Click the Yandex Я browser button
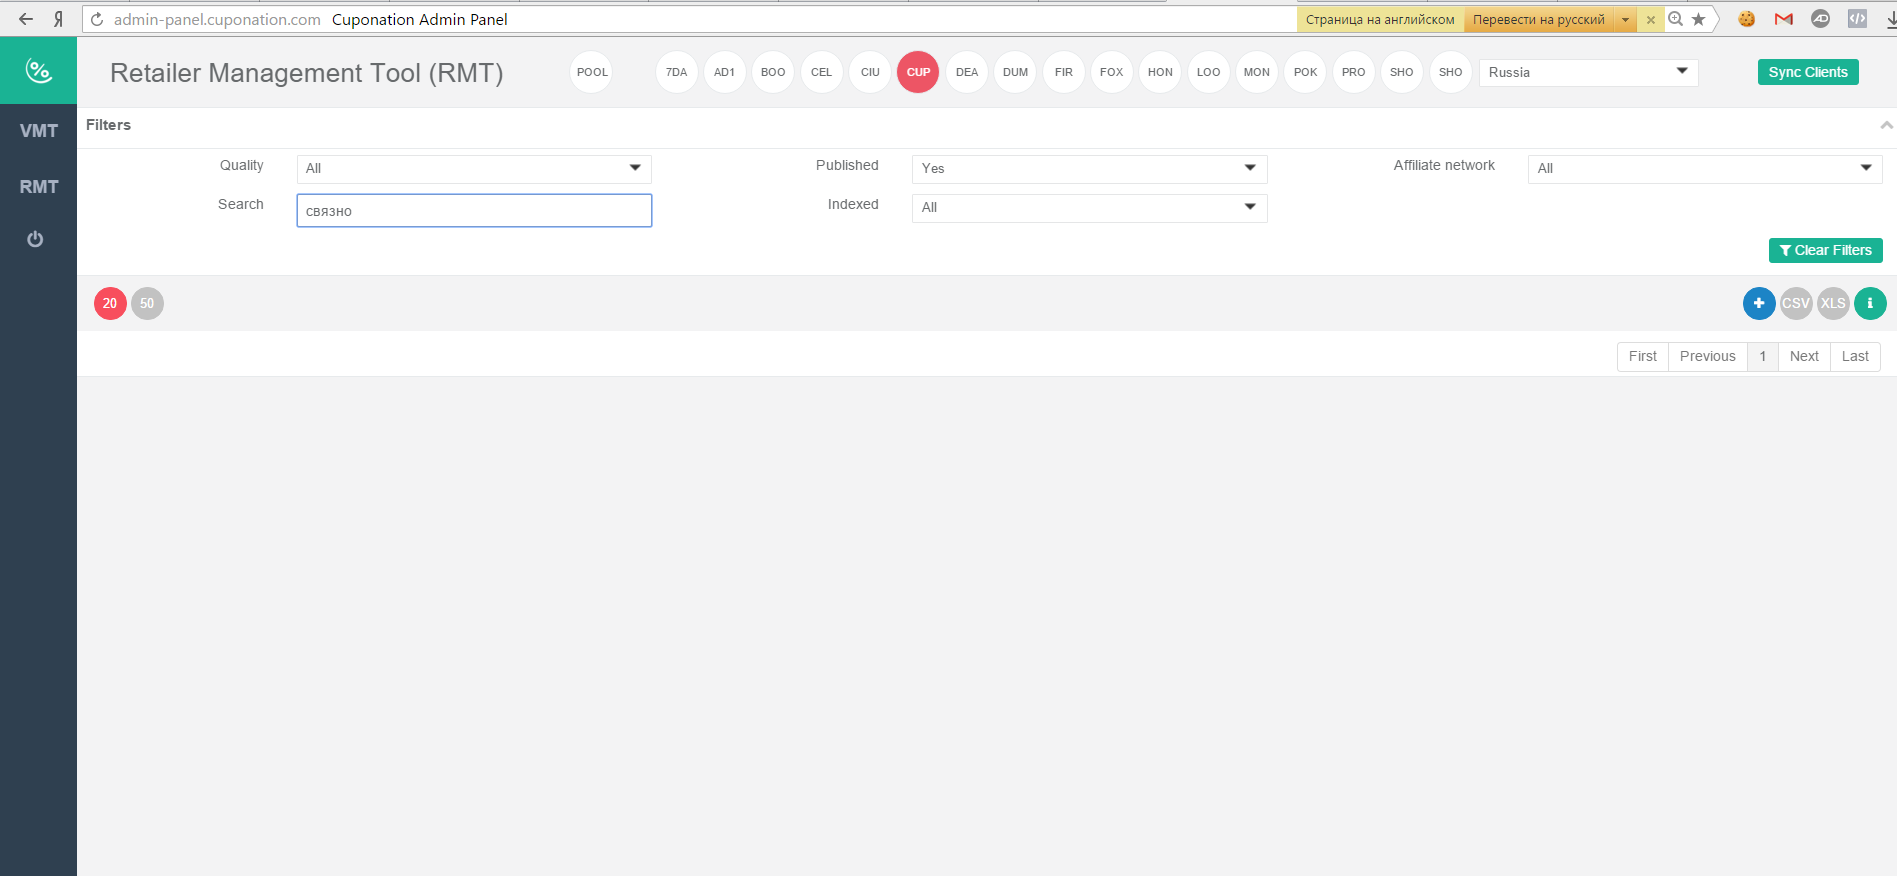The width and height of the screenshot is (1897, 876). (x=58, y=19)
